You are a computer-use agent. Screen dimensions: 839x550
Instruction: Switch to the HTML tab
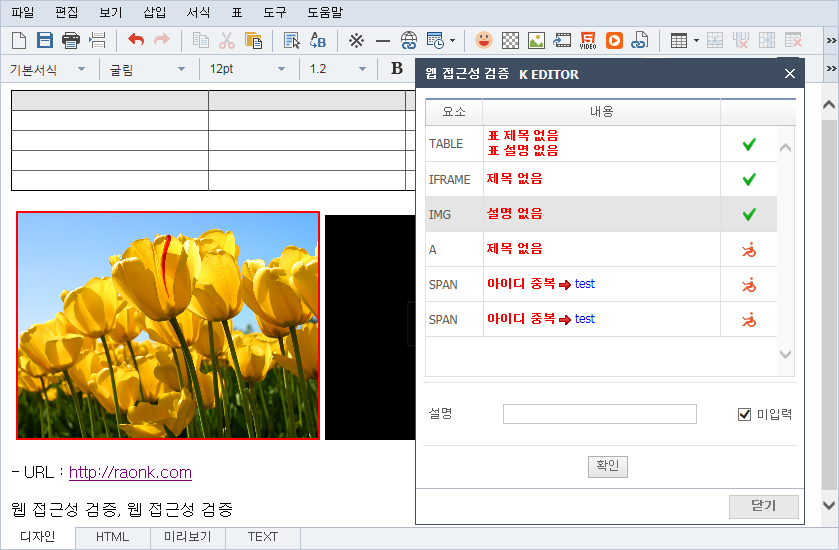tap(113, 537)
